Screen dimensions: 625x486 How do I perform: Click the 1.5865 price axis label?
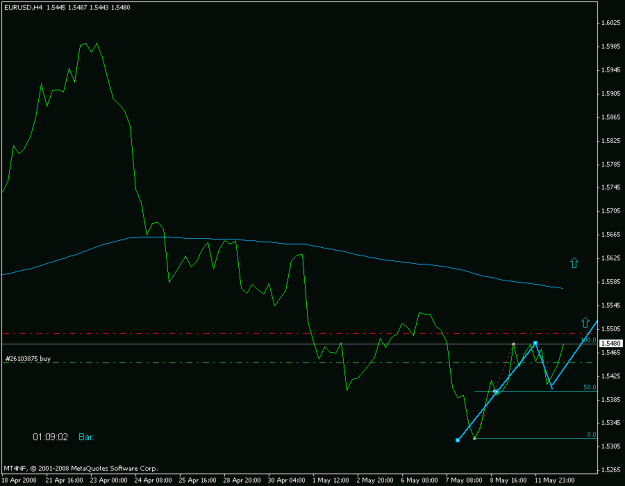coord(611,117)
